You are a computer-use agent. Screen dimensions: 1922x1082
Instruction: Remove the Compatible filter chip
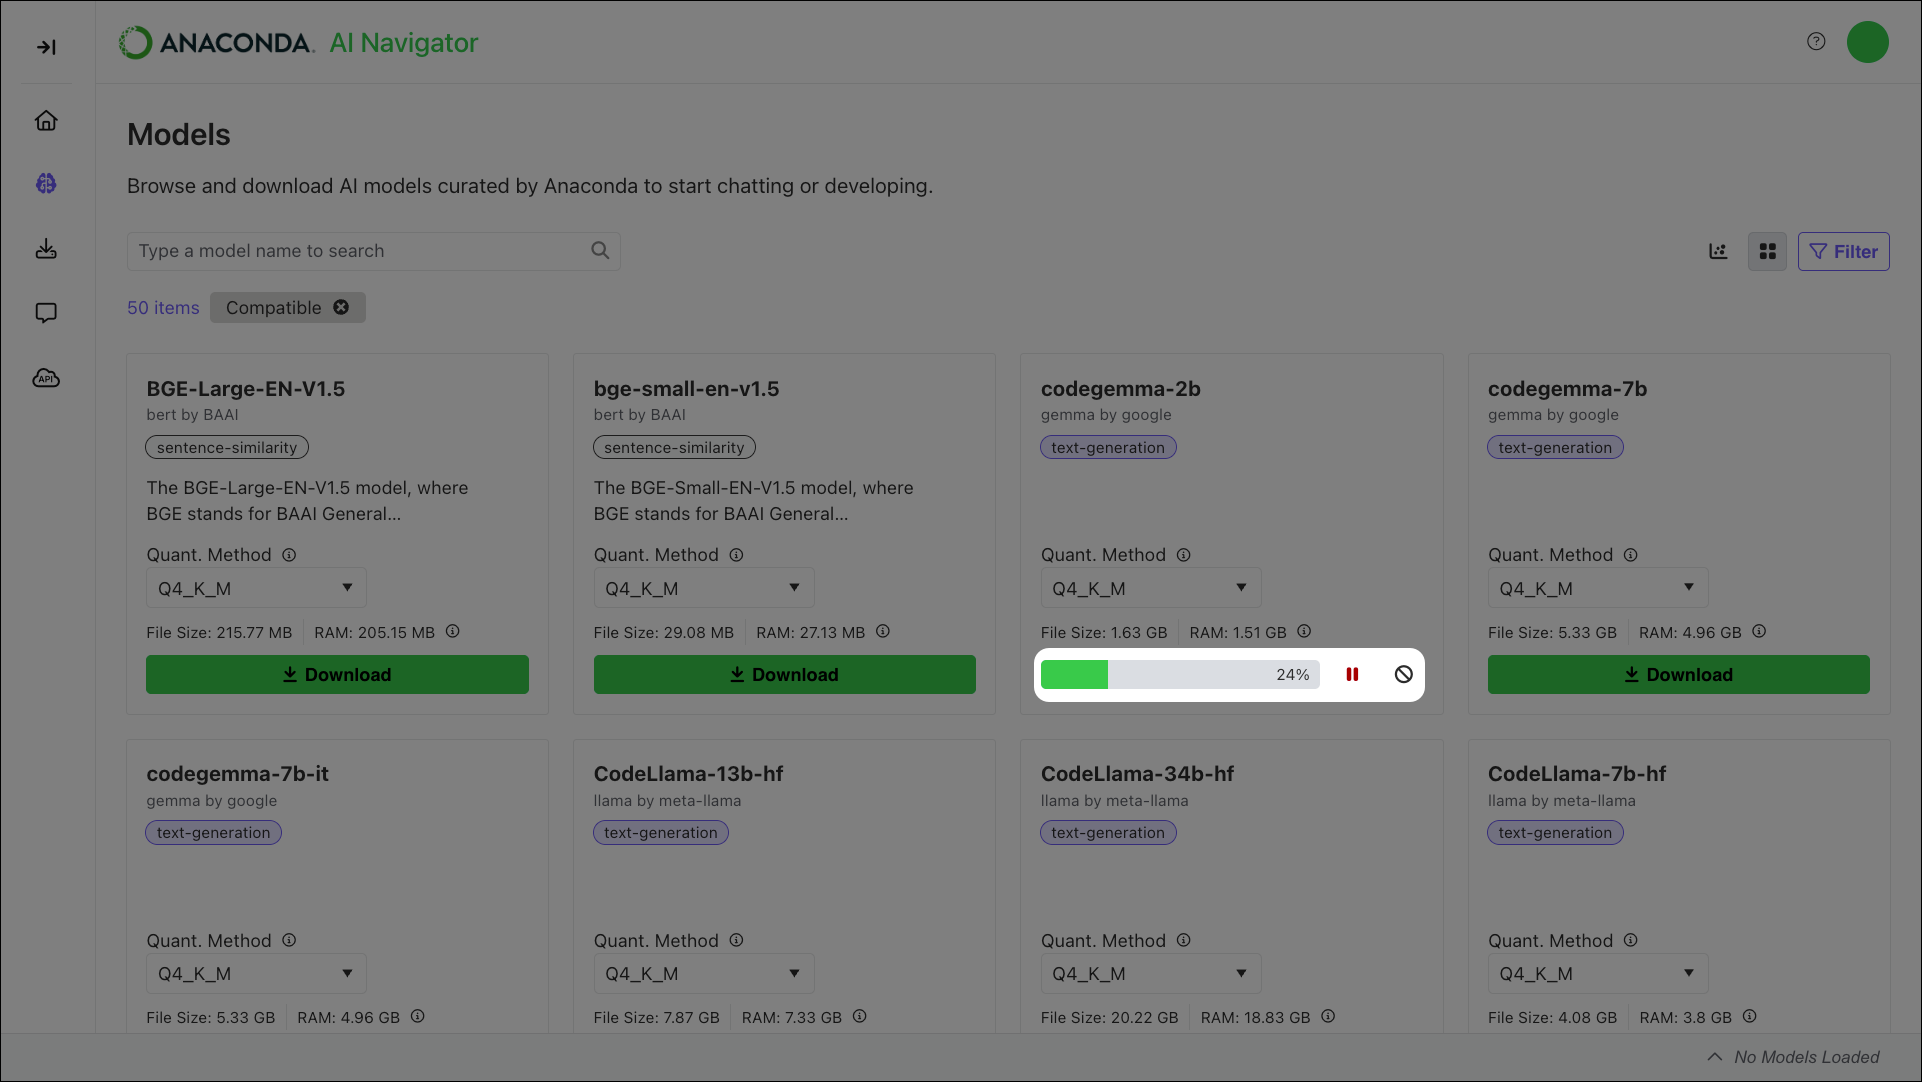tap(341, 307)
